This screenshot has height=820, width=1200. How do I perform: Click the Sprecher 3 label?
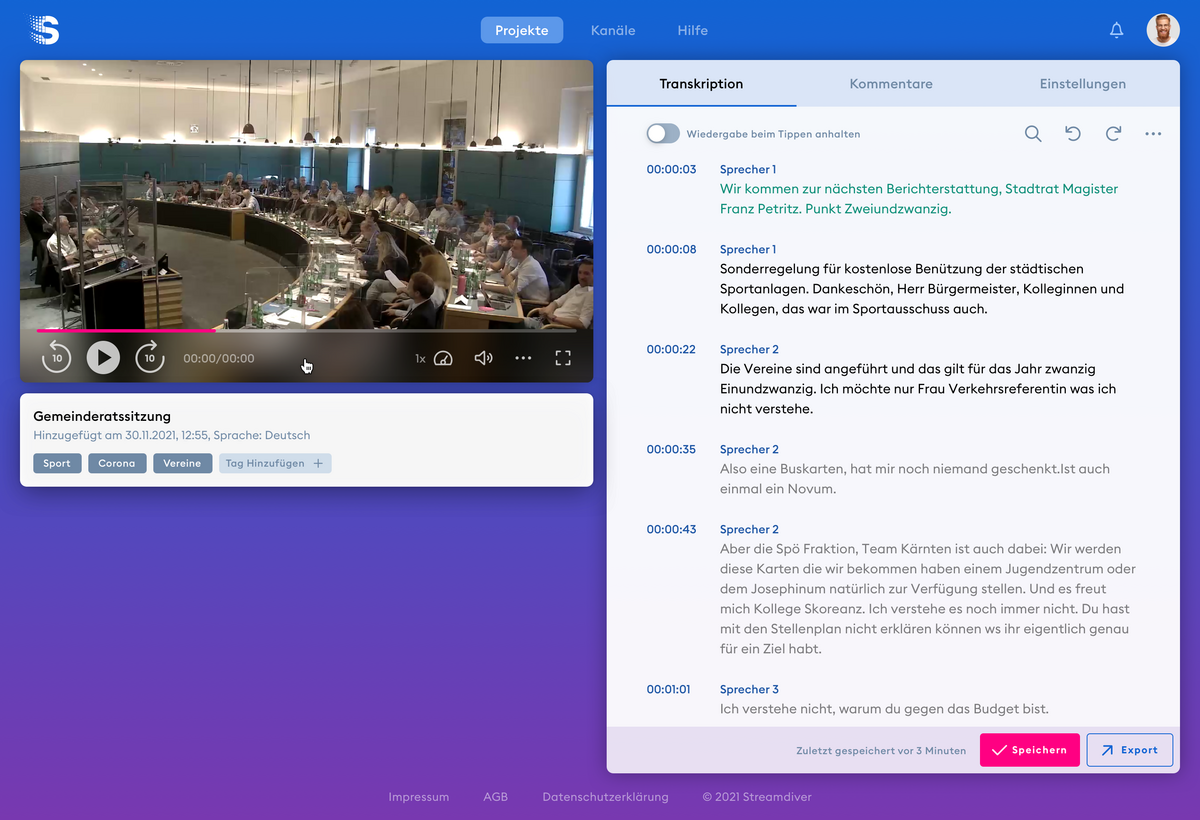(749, 689)
